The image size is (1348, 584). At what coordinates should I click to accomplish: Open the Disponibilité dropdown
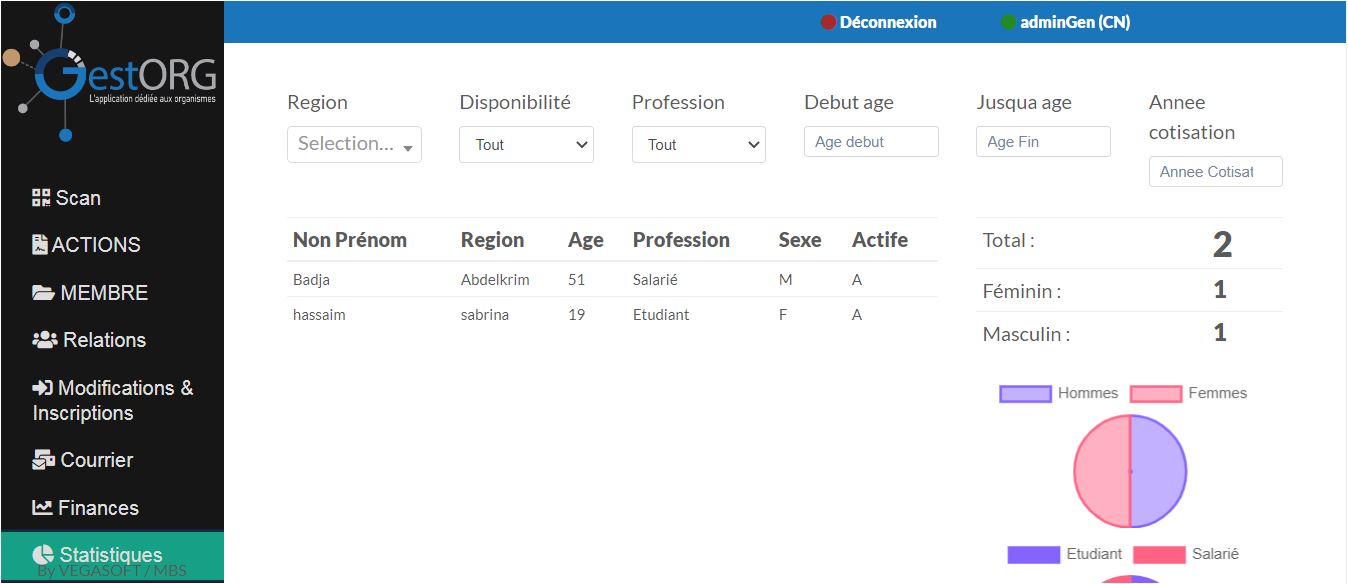[526, 144]
